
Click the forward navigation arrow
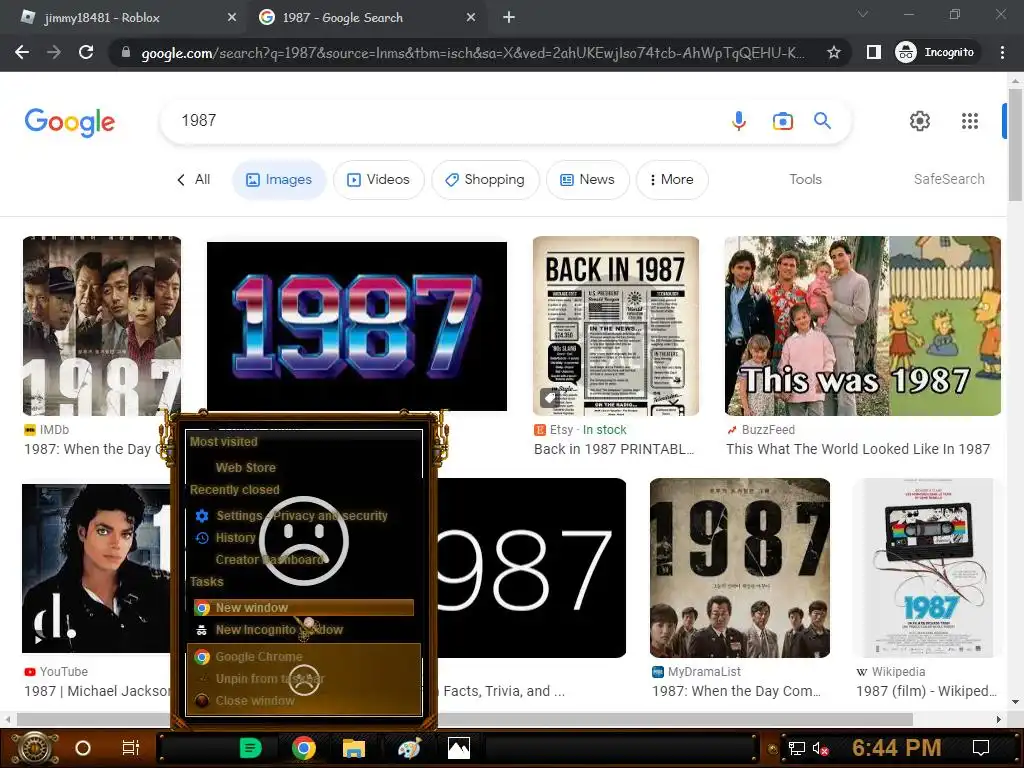point(54,52)
